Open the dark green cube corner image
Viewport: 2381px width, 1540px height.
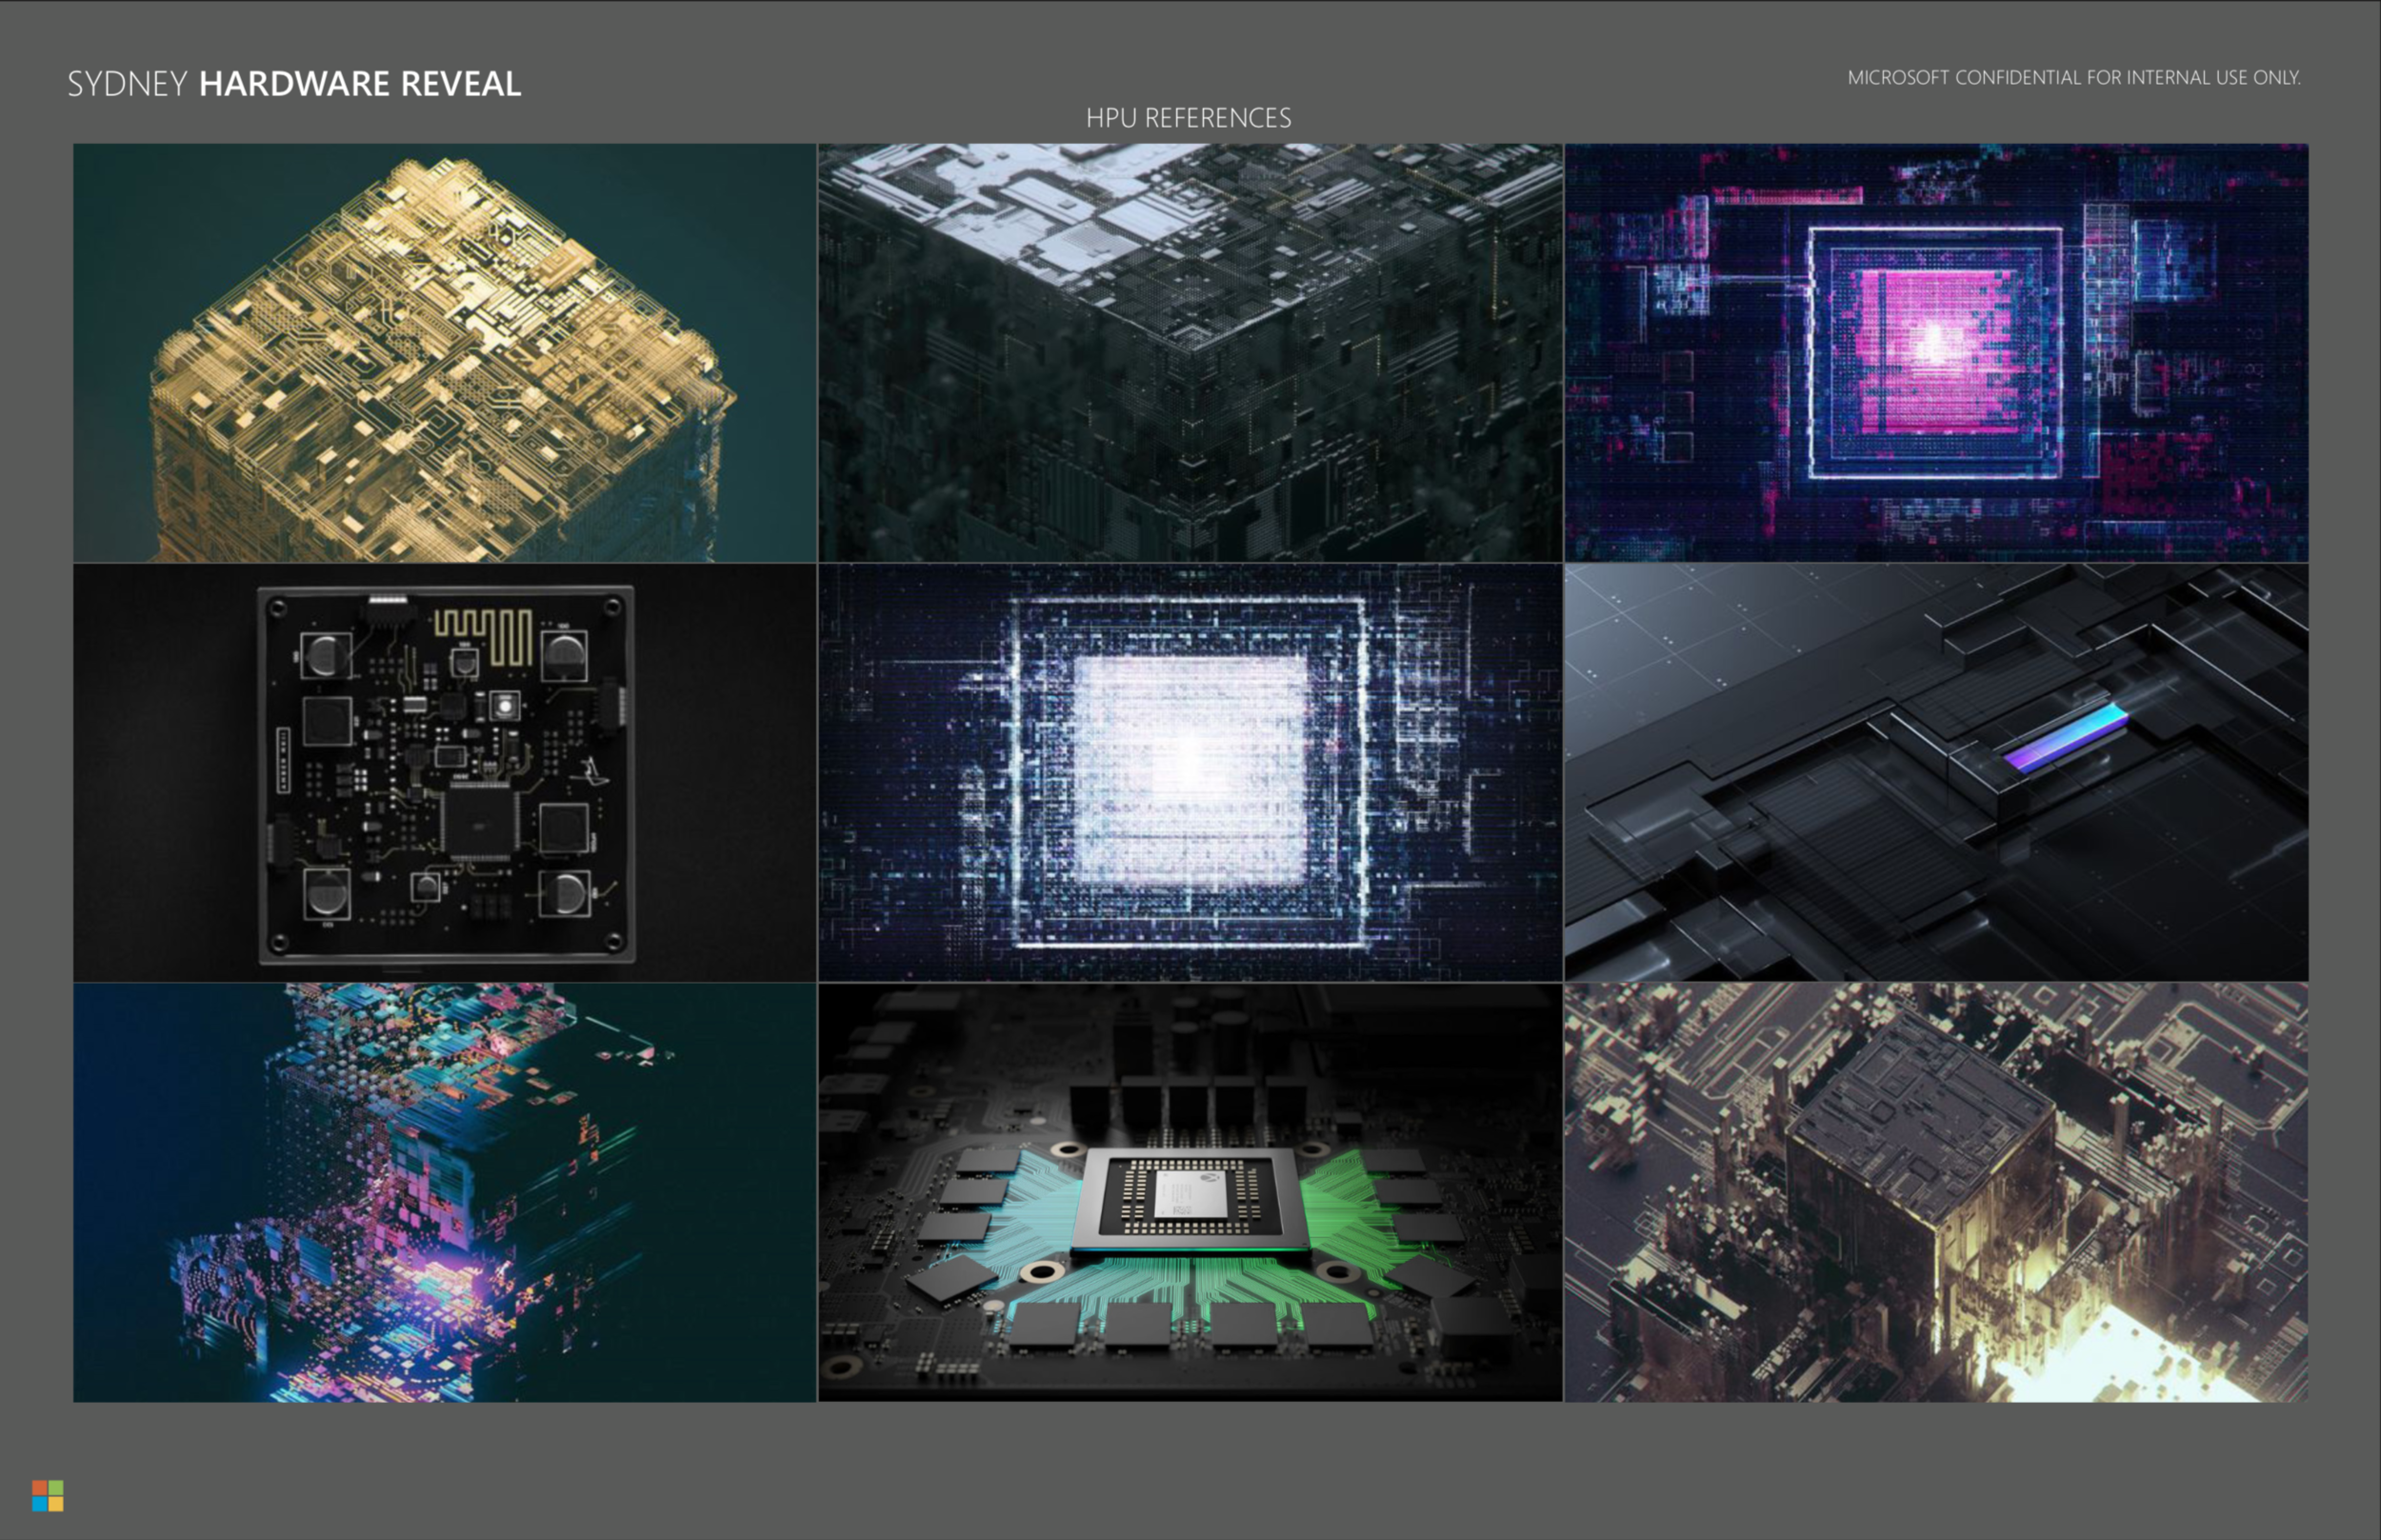[x=1189, y=352]
